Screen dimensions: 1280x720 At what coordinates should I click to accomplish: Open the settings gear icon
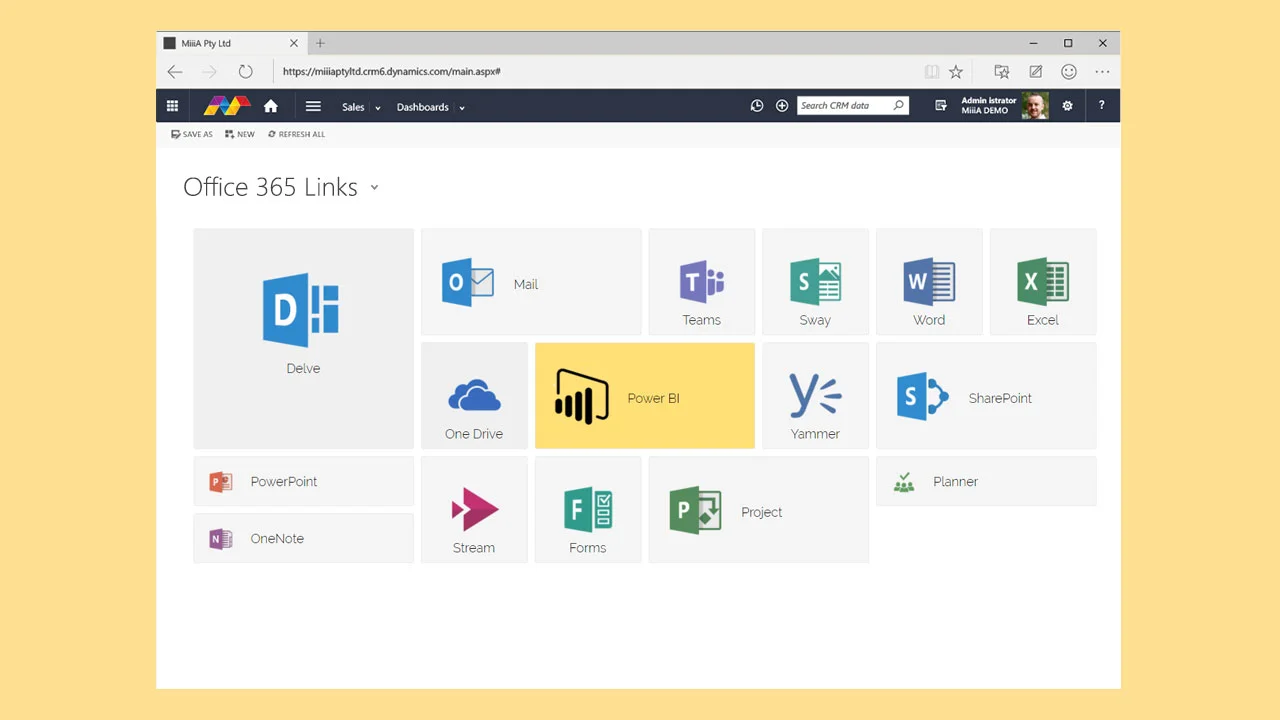pyautogui.click(x=1067, y=106)
